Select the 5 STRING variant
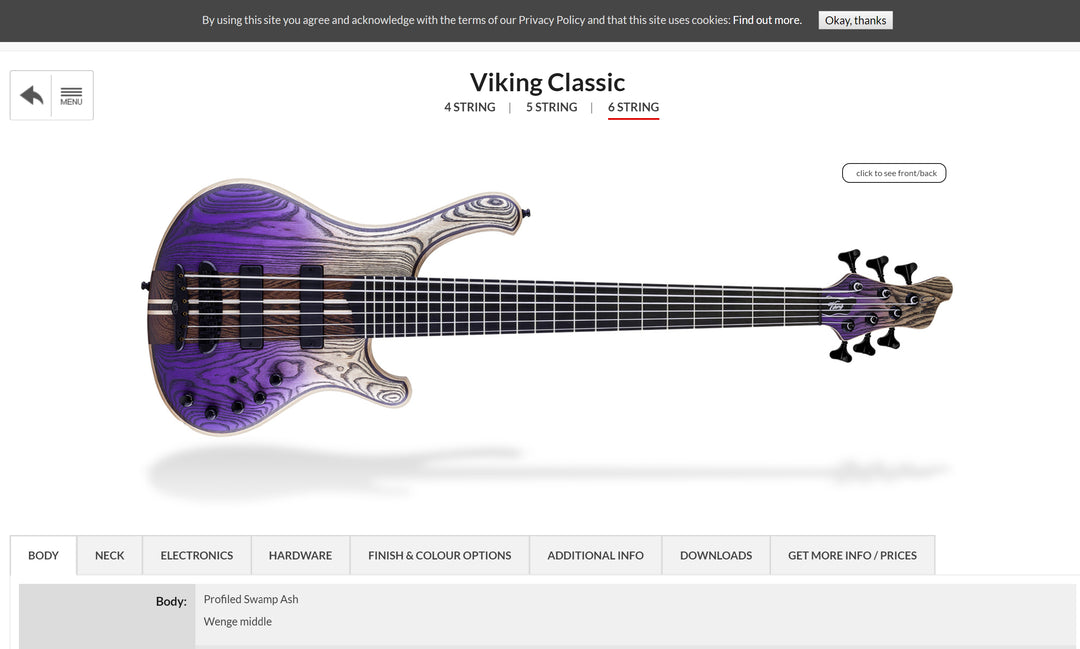Image resolution: width=1080 pixels, height=649 pixels. pyautogui.click(x=552, y=107)
